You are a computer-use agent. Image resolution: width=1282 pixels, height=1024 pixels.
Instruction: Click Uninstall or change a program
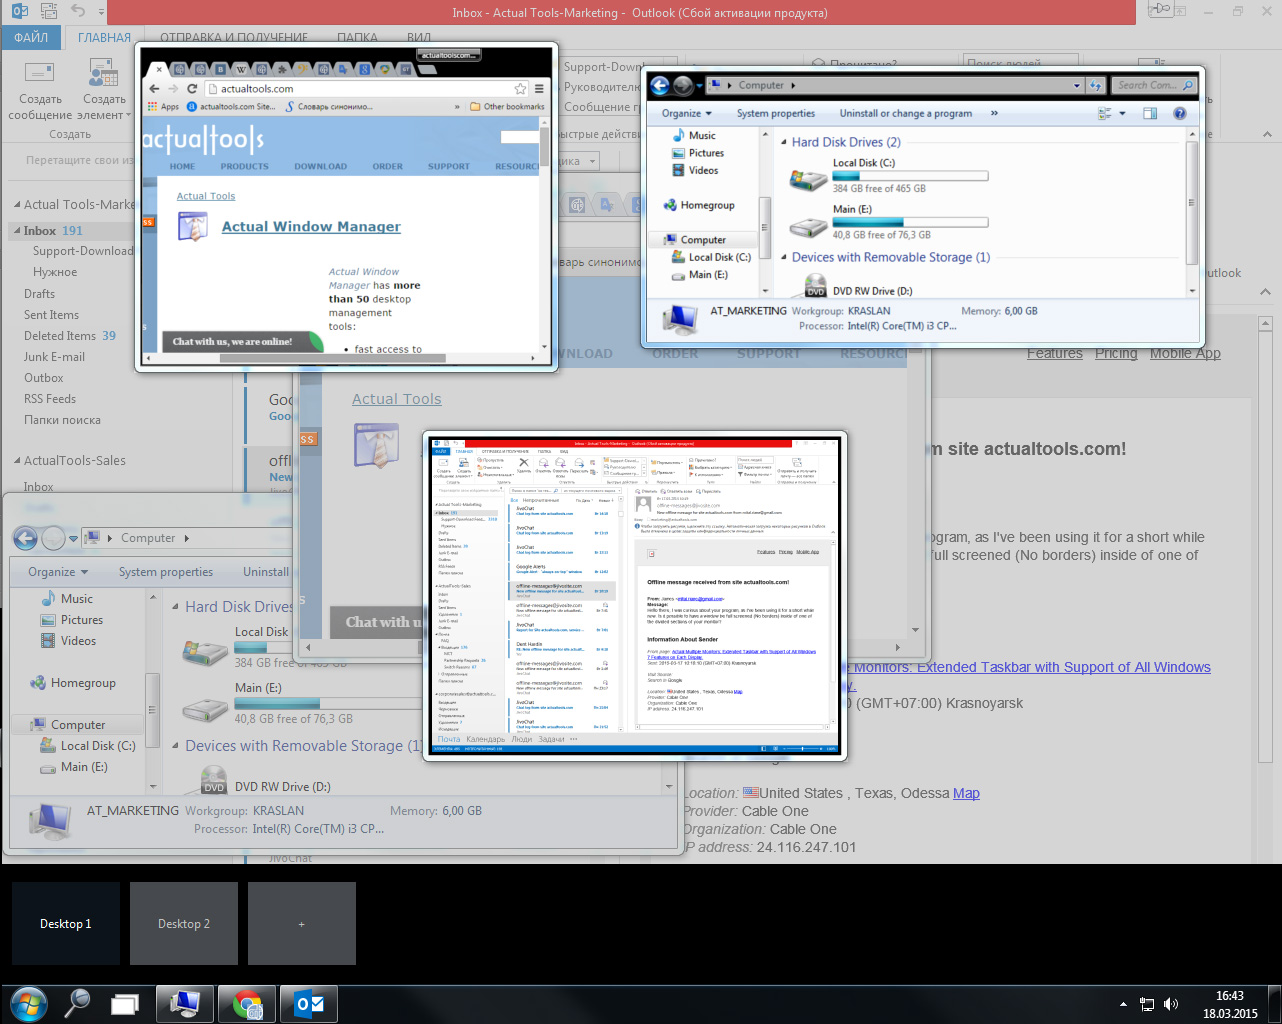[906, 113]
